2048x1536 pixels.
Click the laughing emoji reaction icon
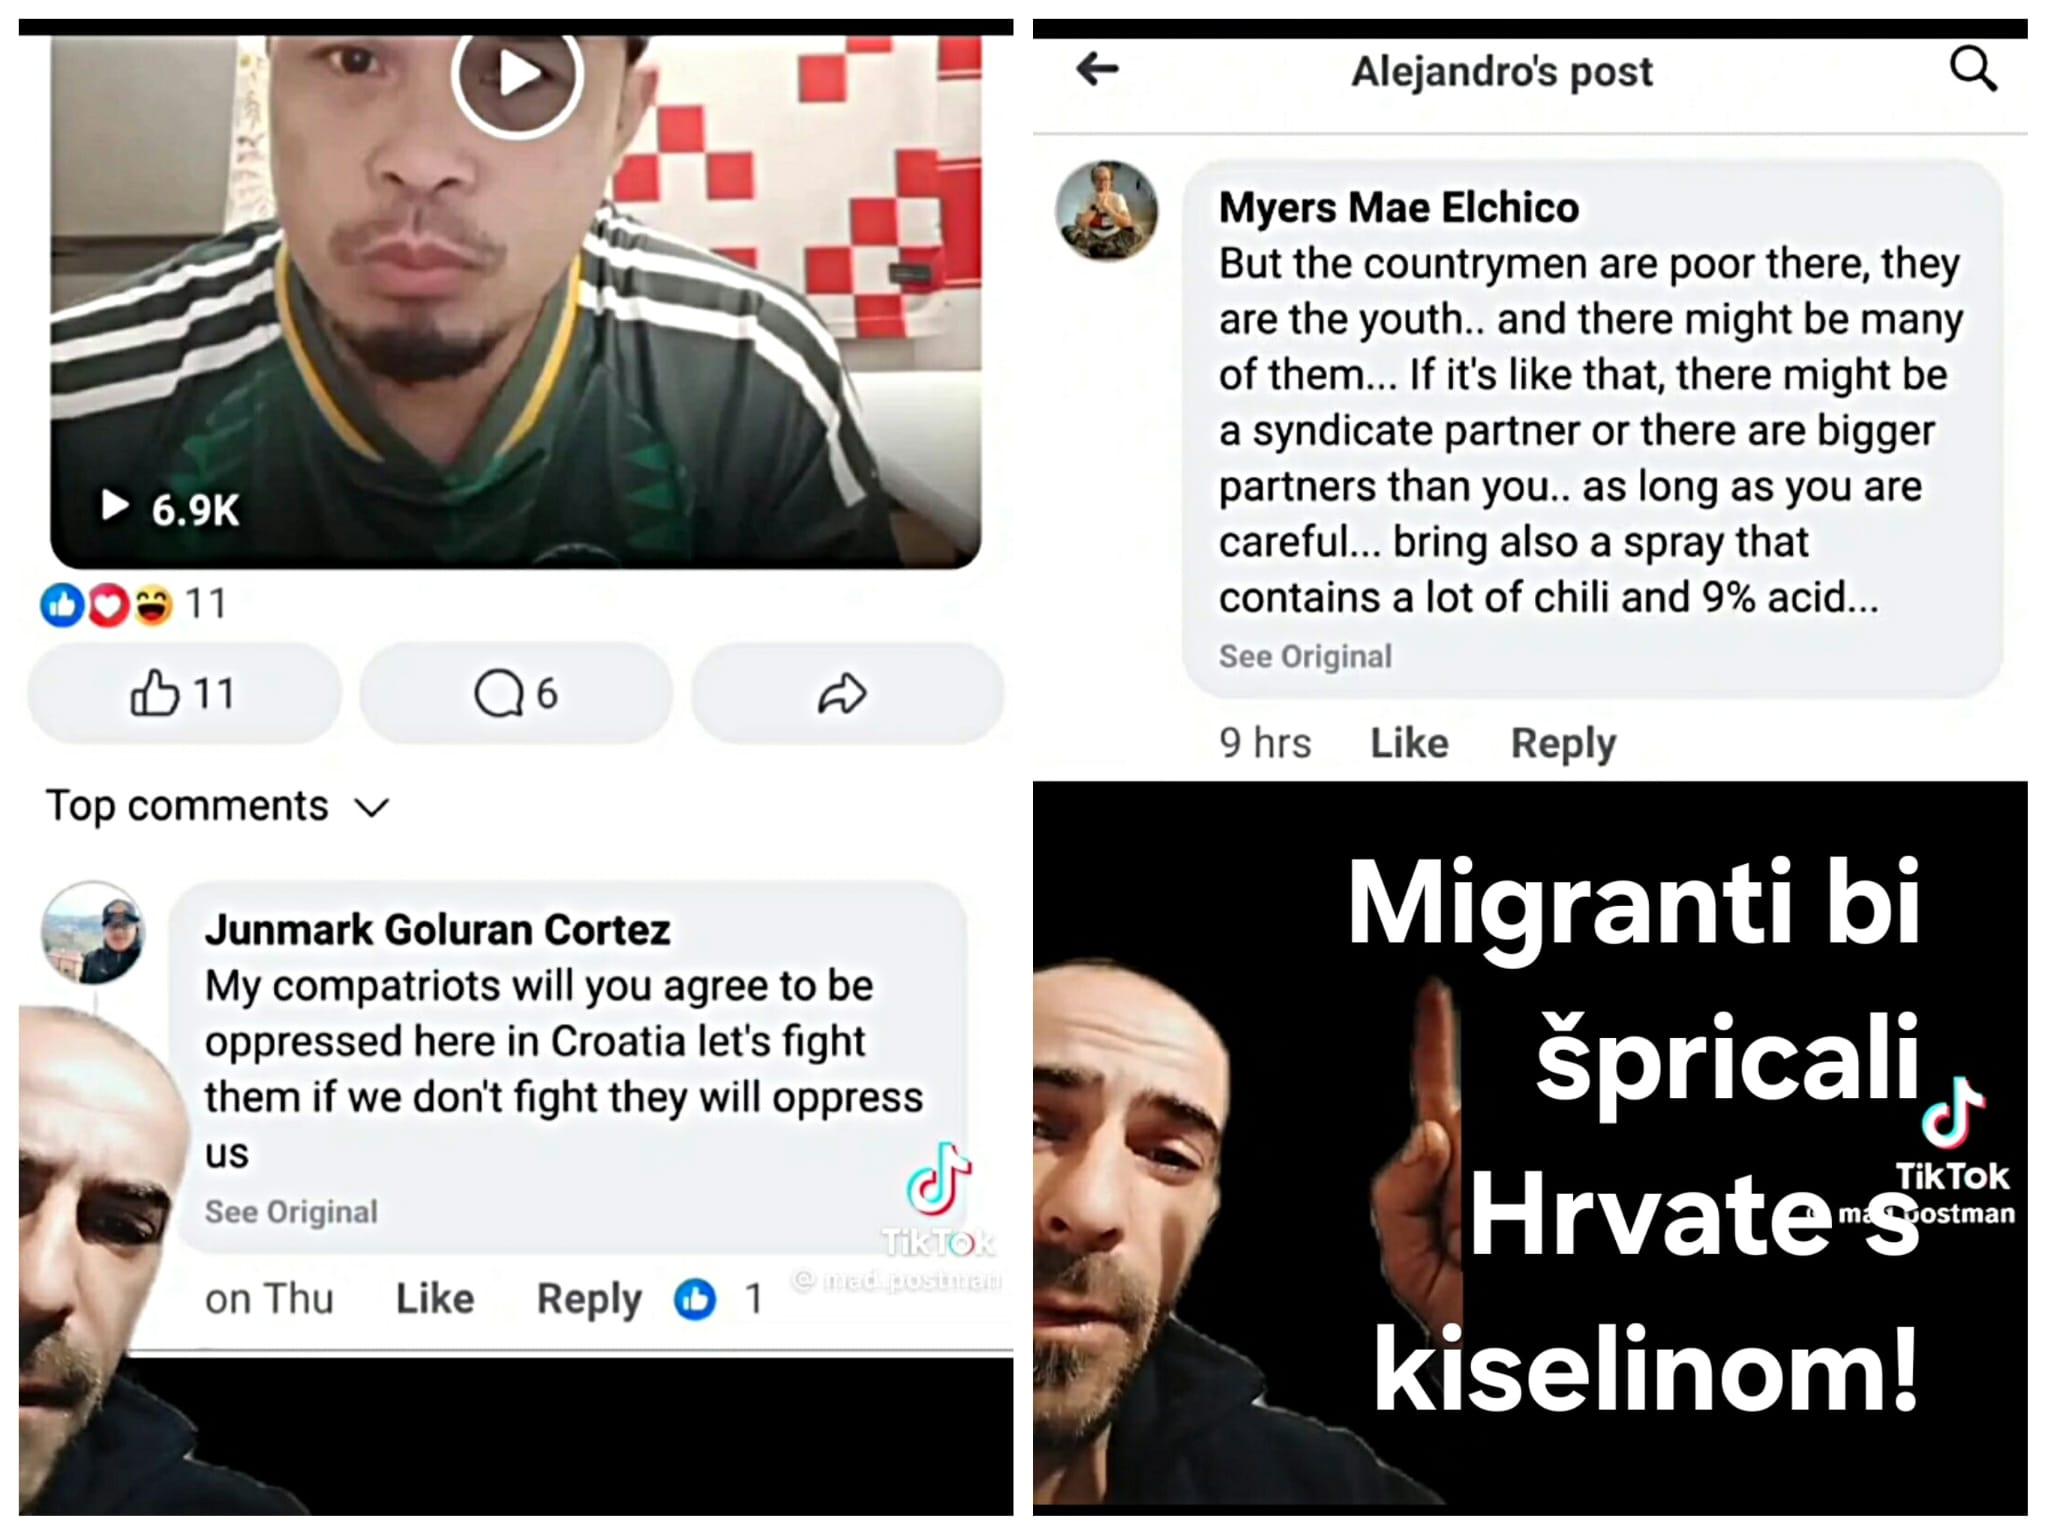click(x=153, y=604)
